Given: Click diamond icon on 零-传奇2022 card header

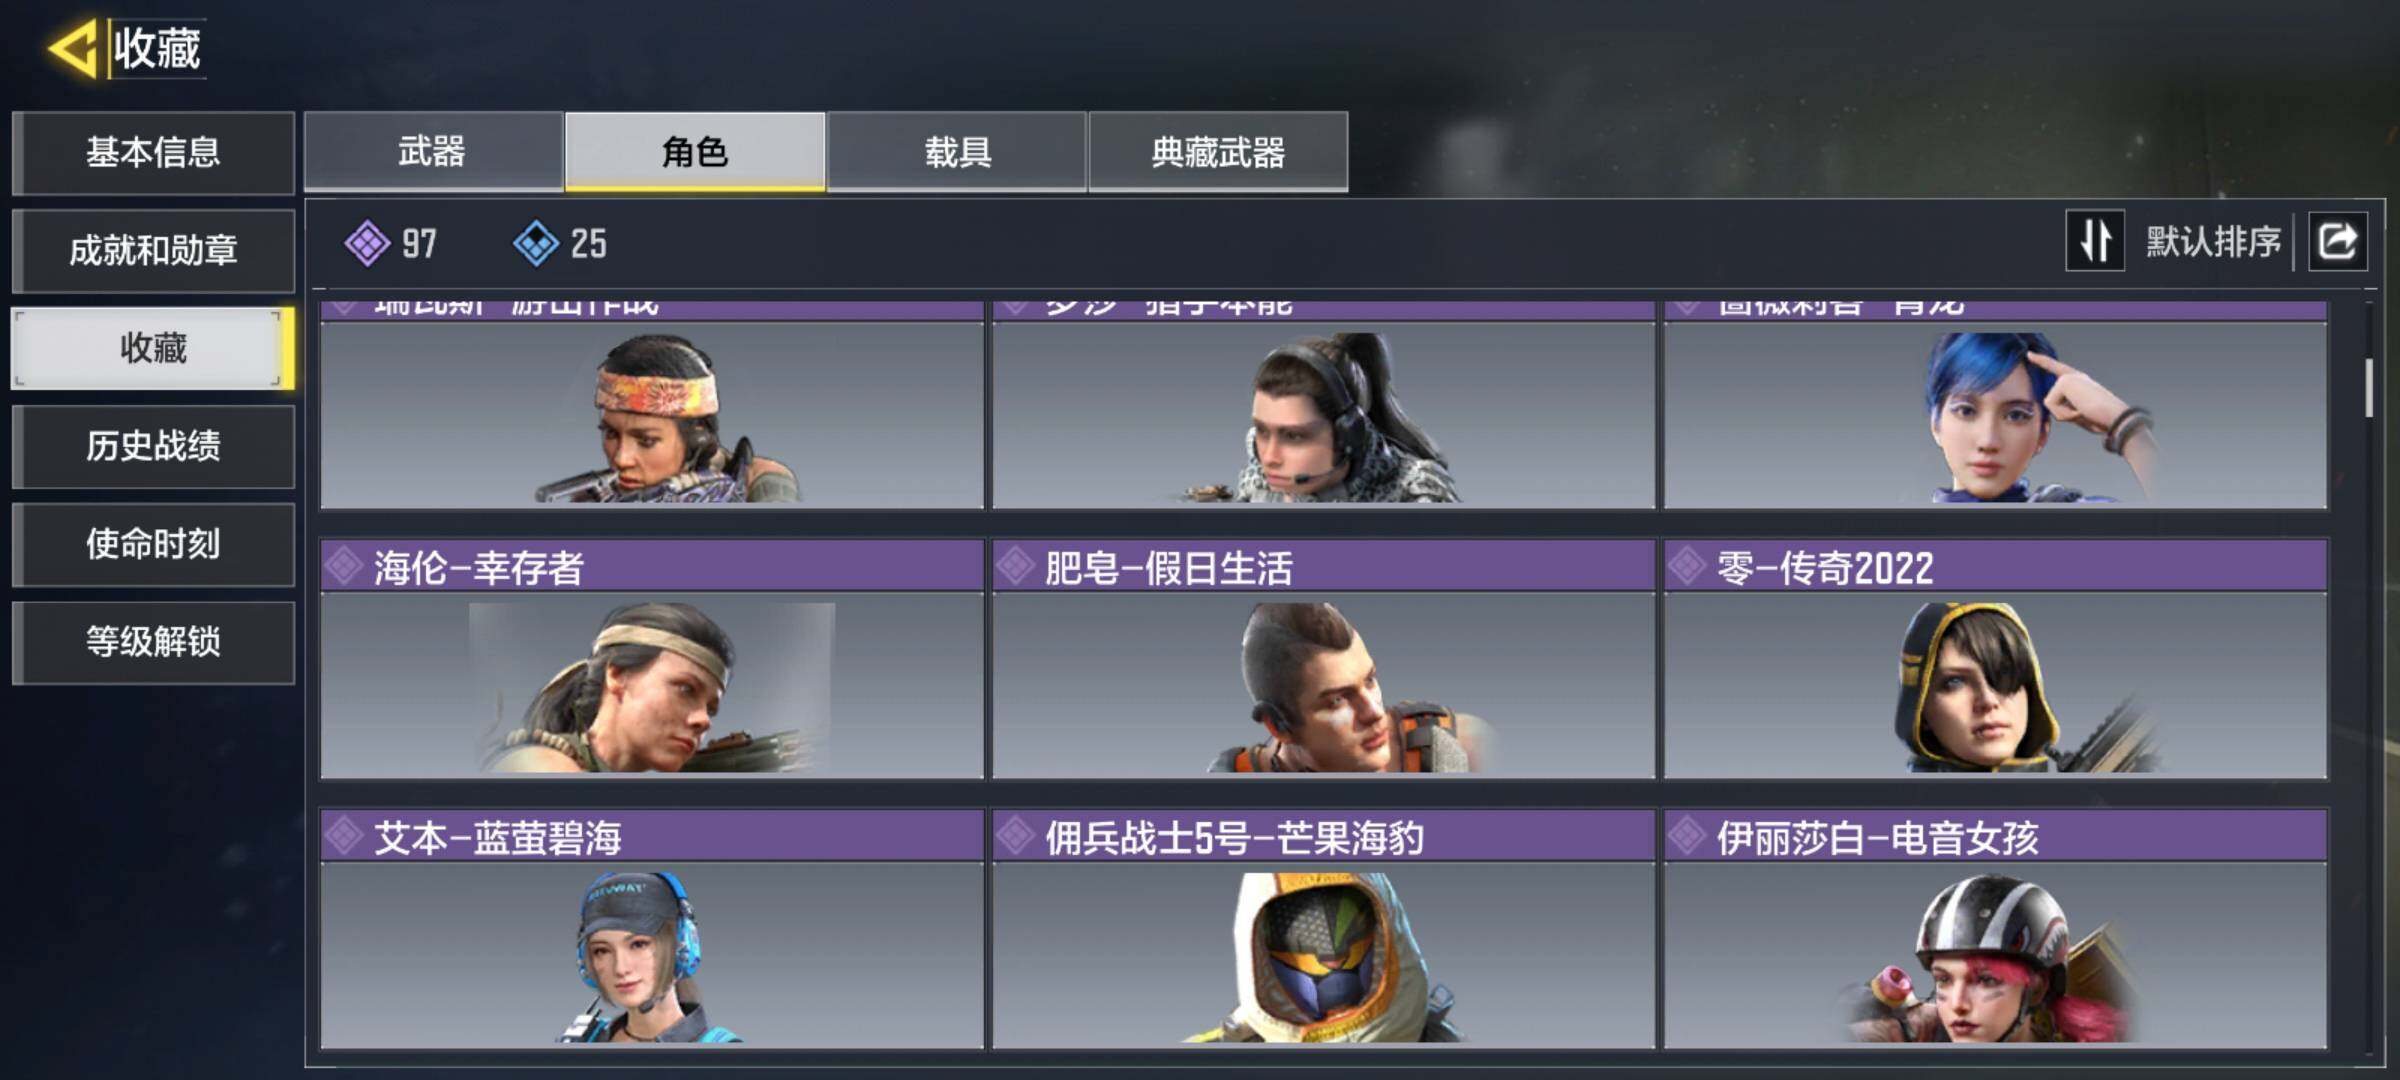Looking at the screenshot, I should (x=1687, y=567).
